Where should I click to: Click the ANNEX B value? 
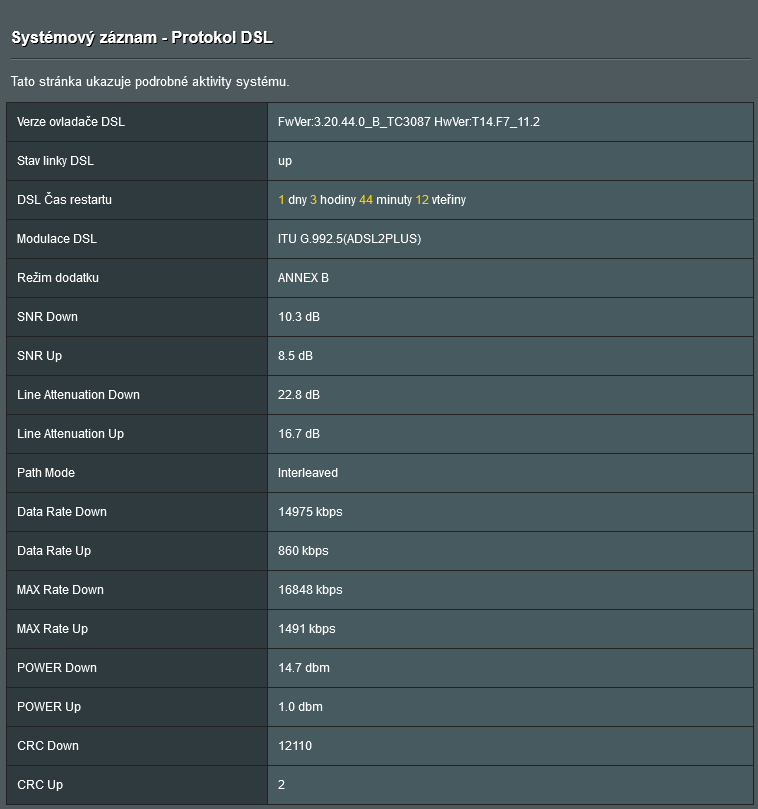coord(303,278)
